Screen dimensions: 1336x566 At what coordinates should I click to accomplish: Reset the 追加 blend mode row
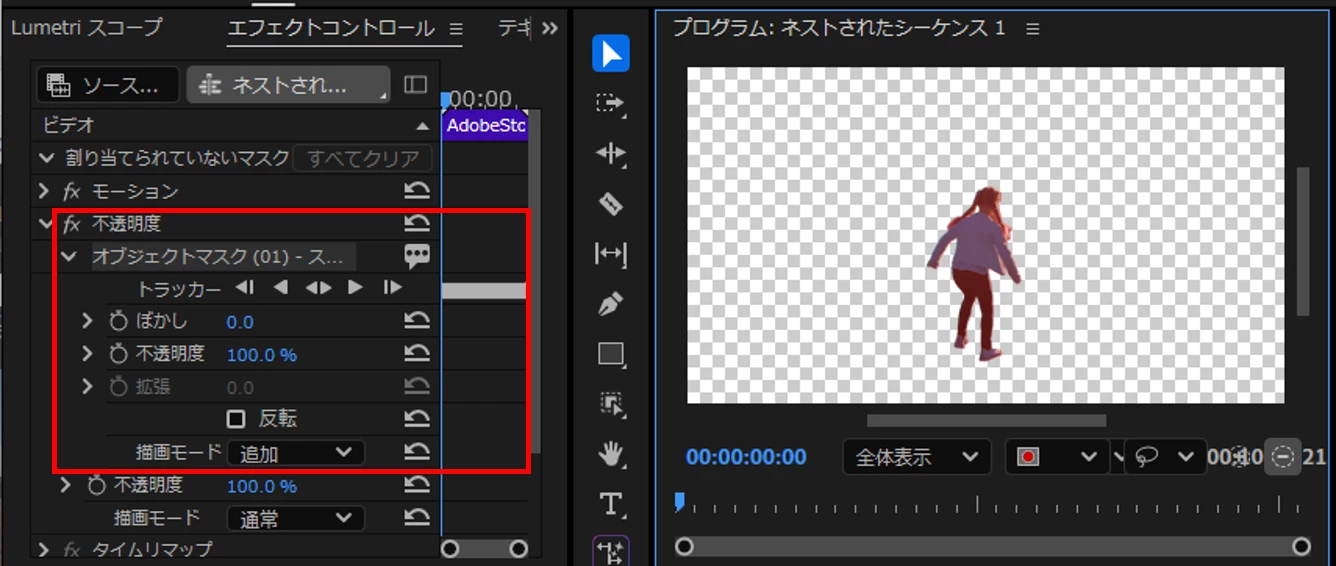(x=417, y=453)
